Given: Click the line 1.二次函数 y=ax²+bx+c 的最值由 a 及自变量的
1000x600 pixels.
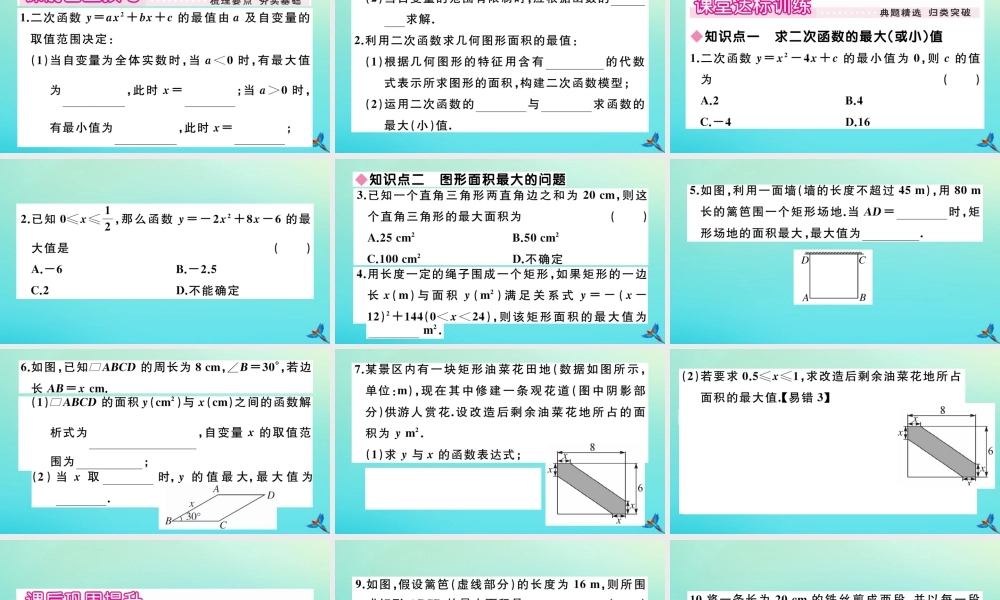Looking at the screenshot, I should click(x=165, y=18).
